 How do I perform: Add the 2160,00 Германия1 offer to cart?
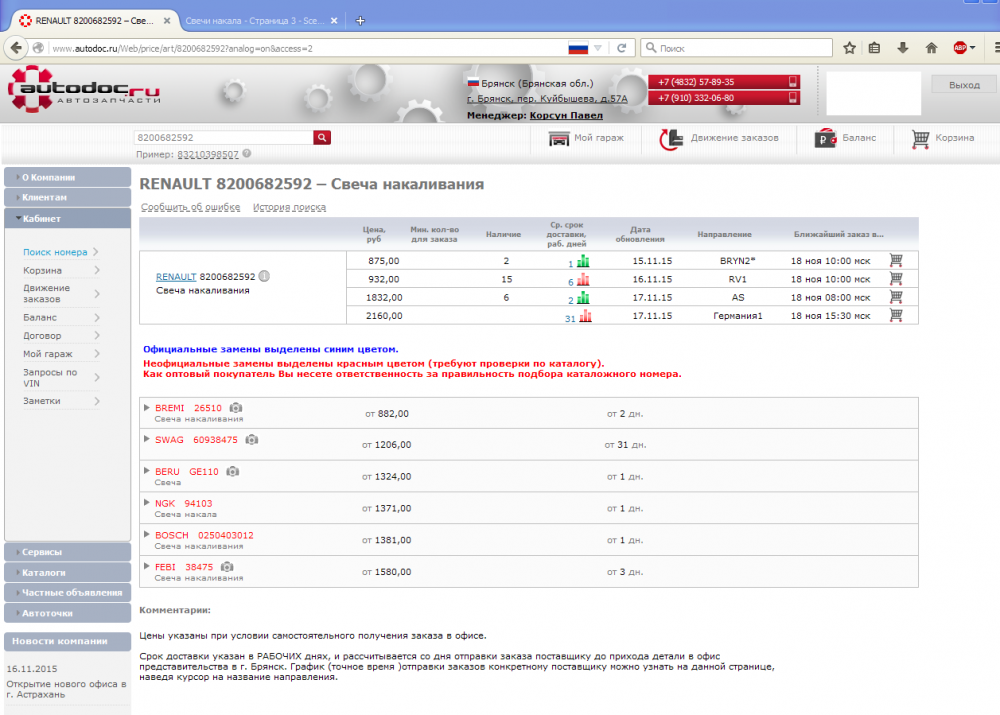click(x=896, y=315)
